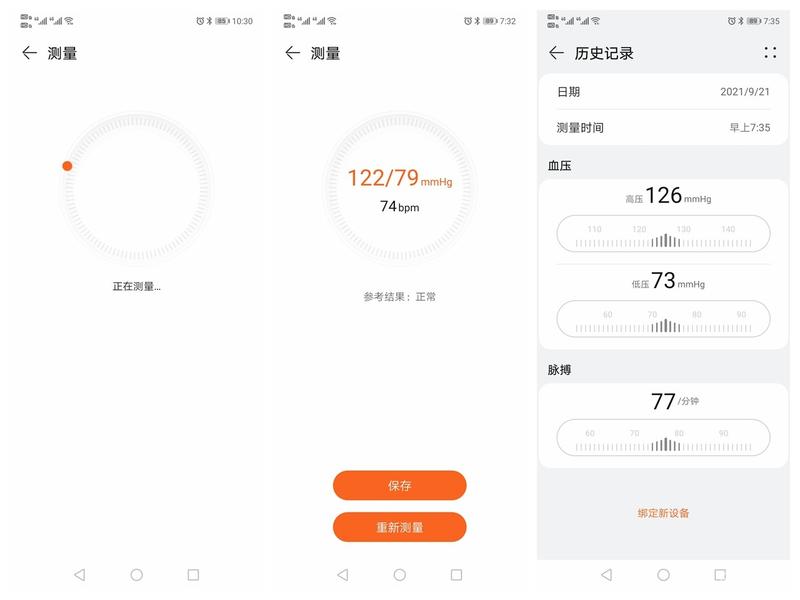The width and height of the screenshot is (800, 600).
Task: Select the 日期 2021/9/21 row
Action: click(x=663, y=92)
